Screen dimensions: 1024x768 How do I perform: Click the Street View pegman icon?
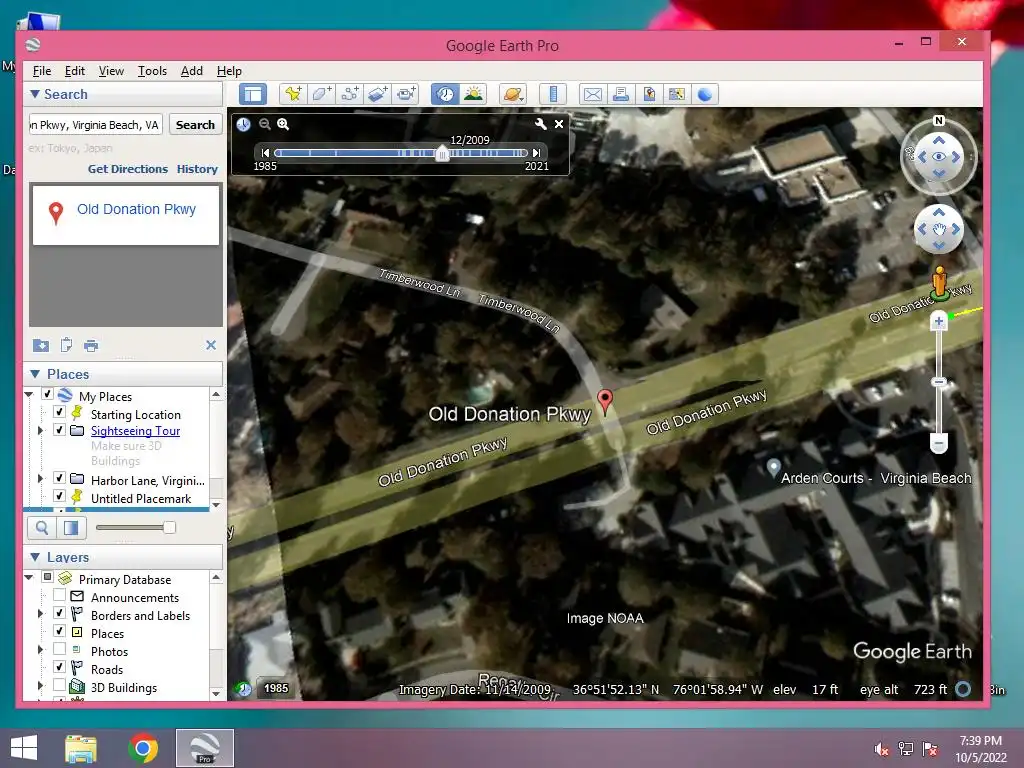click(939, 282)
